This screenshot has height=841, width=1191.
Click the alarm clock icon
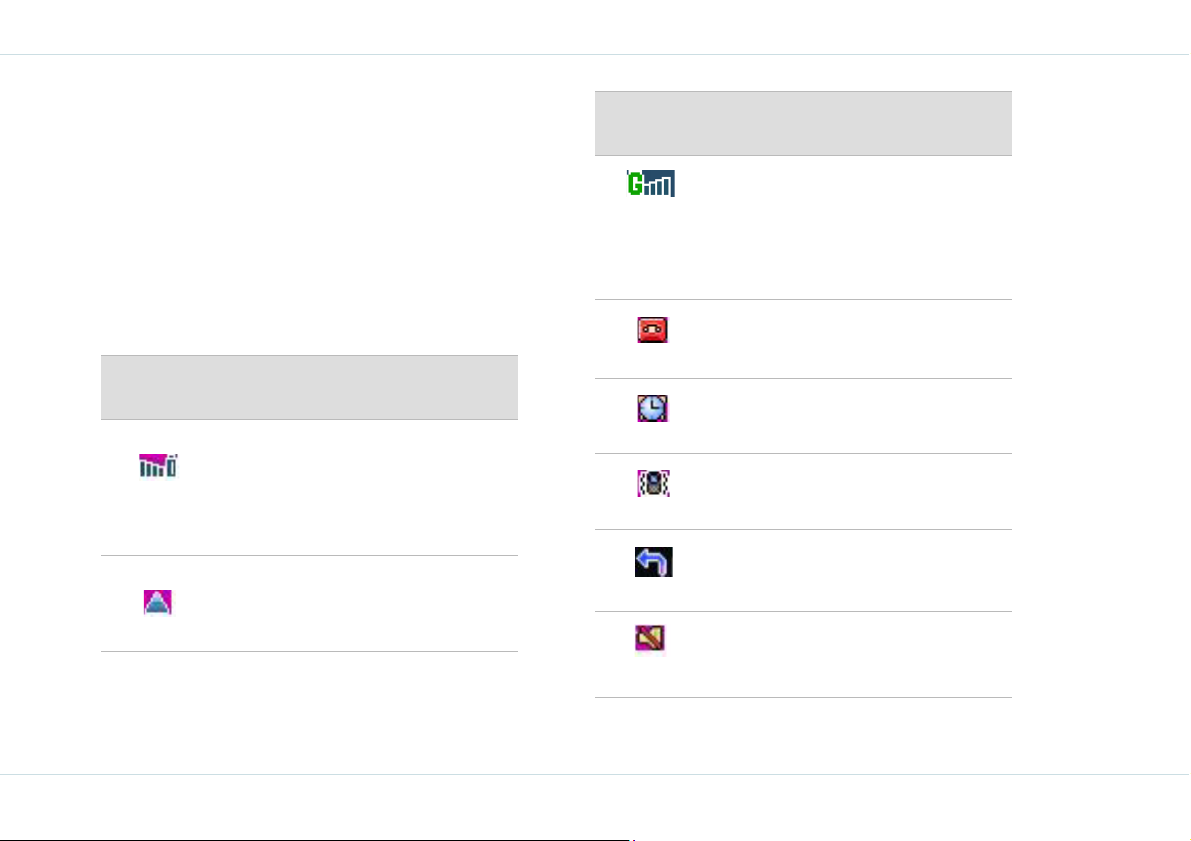pos(652,408)
